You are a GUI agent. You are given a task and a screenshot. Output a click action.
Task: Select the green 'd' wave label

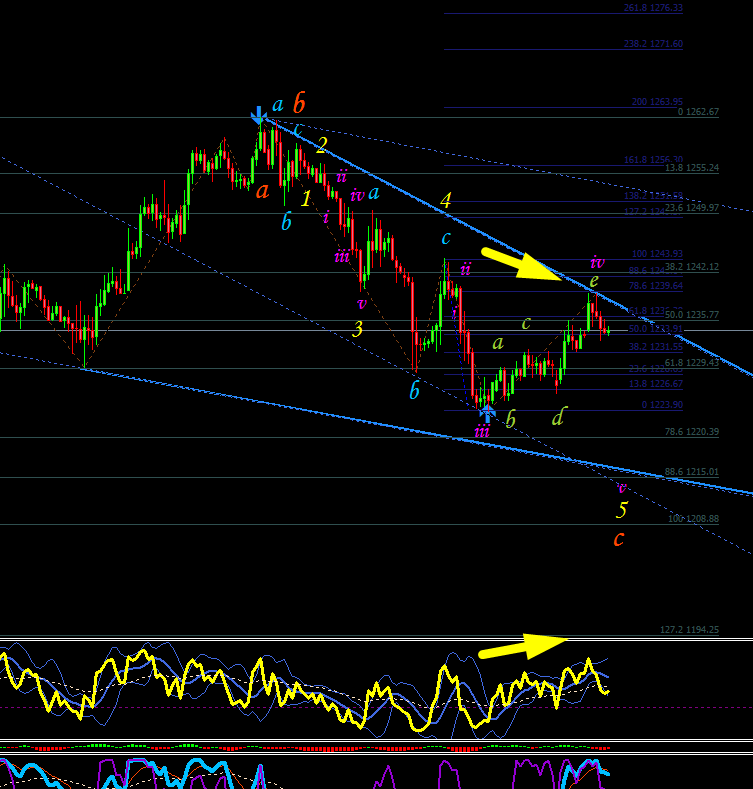558,417
